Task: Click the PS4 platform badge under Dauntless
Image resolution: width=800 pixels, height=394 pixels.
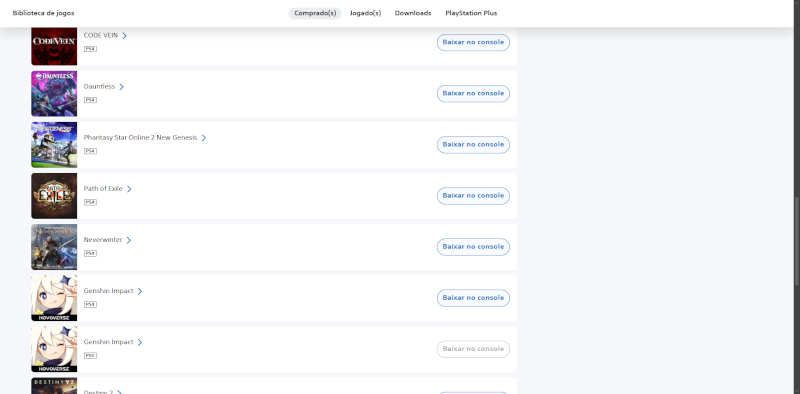Action: click(90, 100)
